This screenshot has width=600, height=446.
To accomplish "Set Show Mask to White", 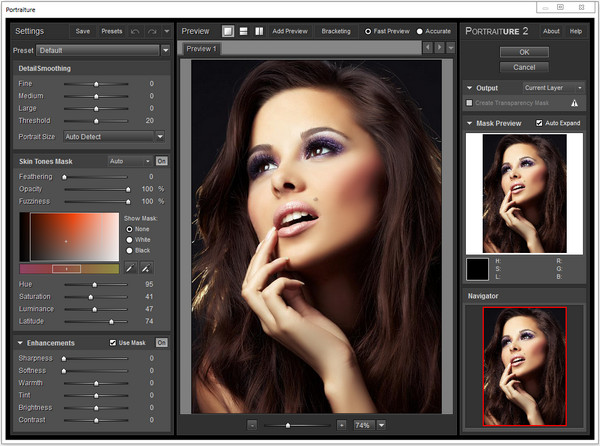I will tap(129, 239).
